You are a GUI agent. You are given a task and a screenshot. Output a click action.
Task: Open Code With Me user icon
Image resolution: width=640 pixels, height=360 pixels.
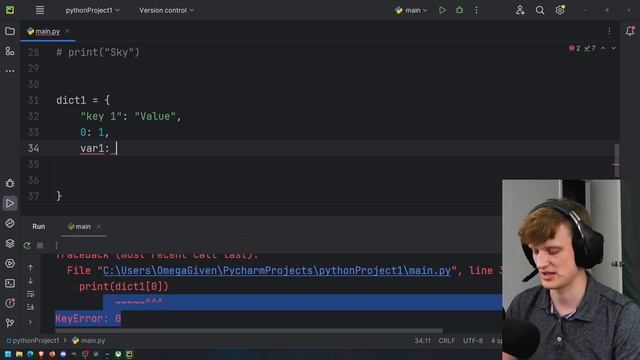520,10
